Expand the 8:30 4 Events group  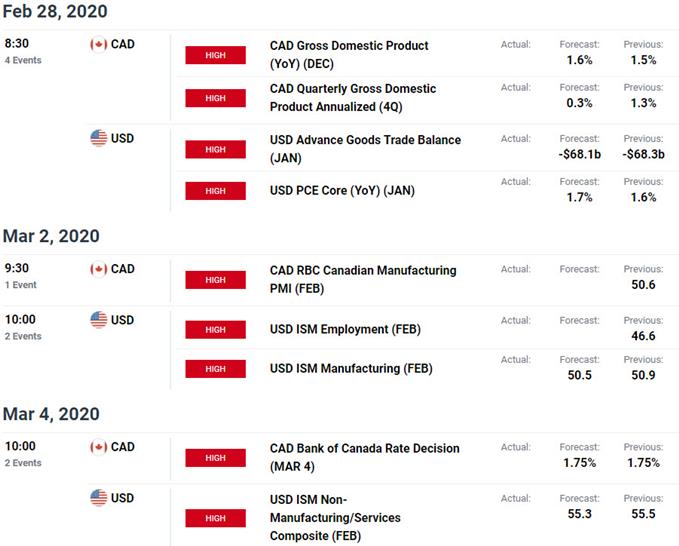coord(23,51)
